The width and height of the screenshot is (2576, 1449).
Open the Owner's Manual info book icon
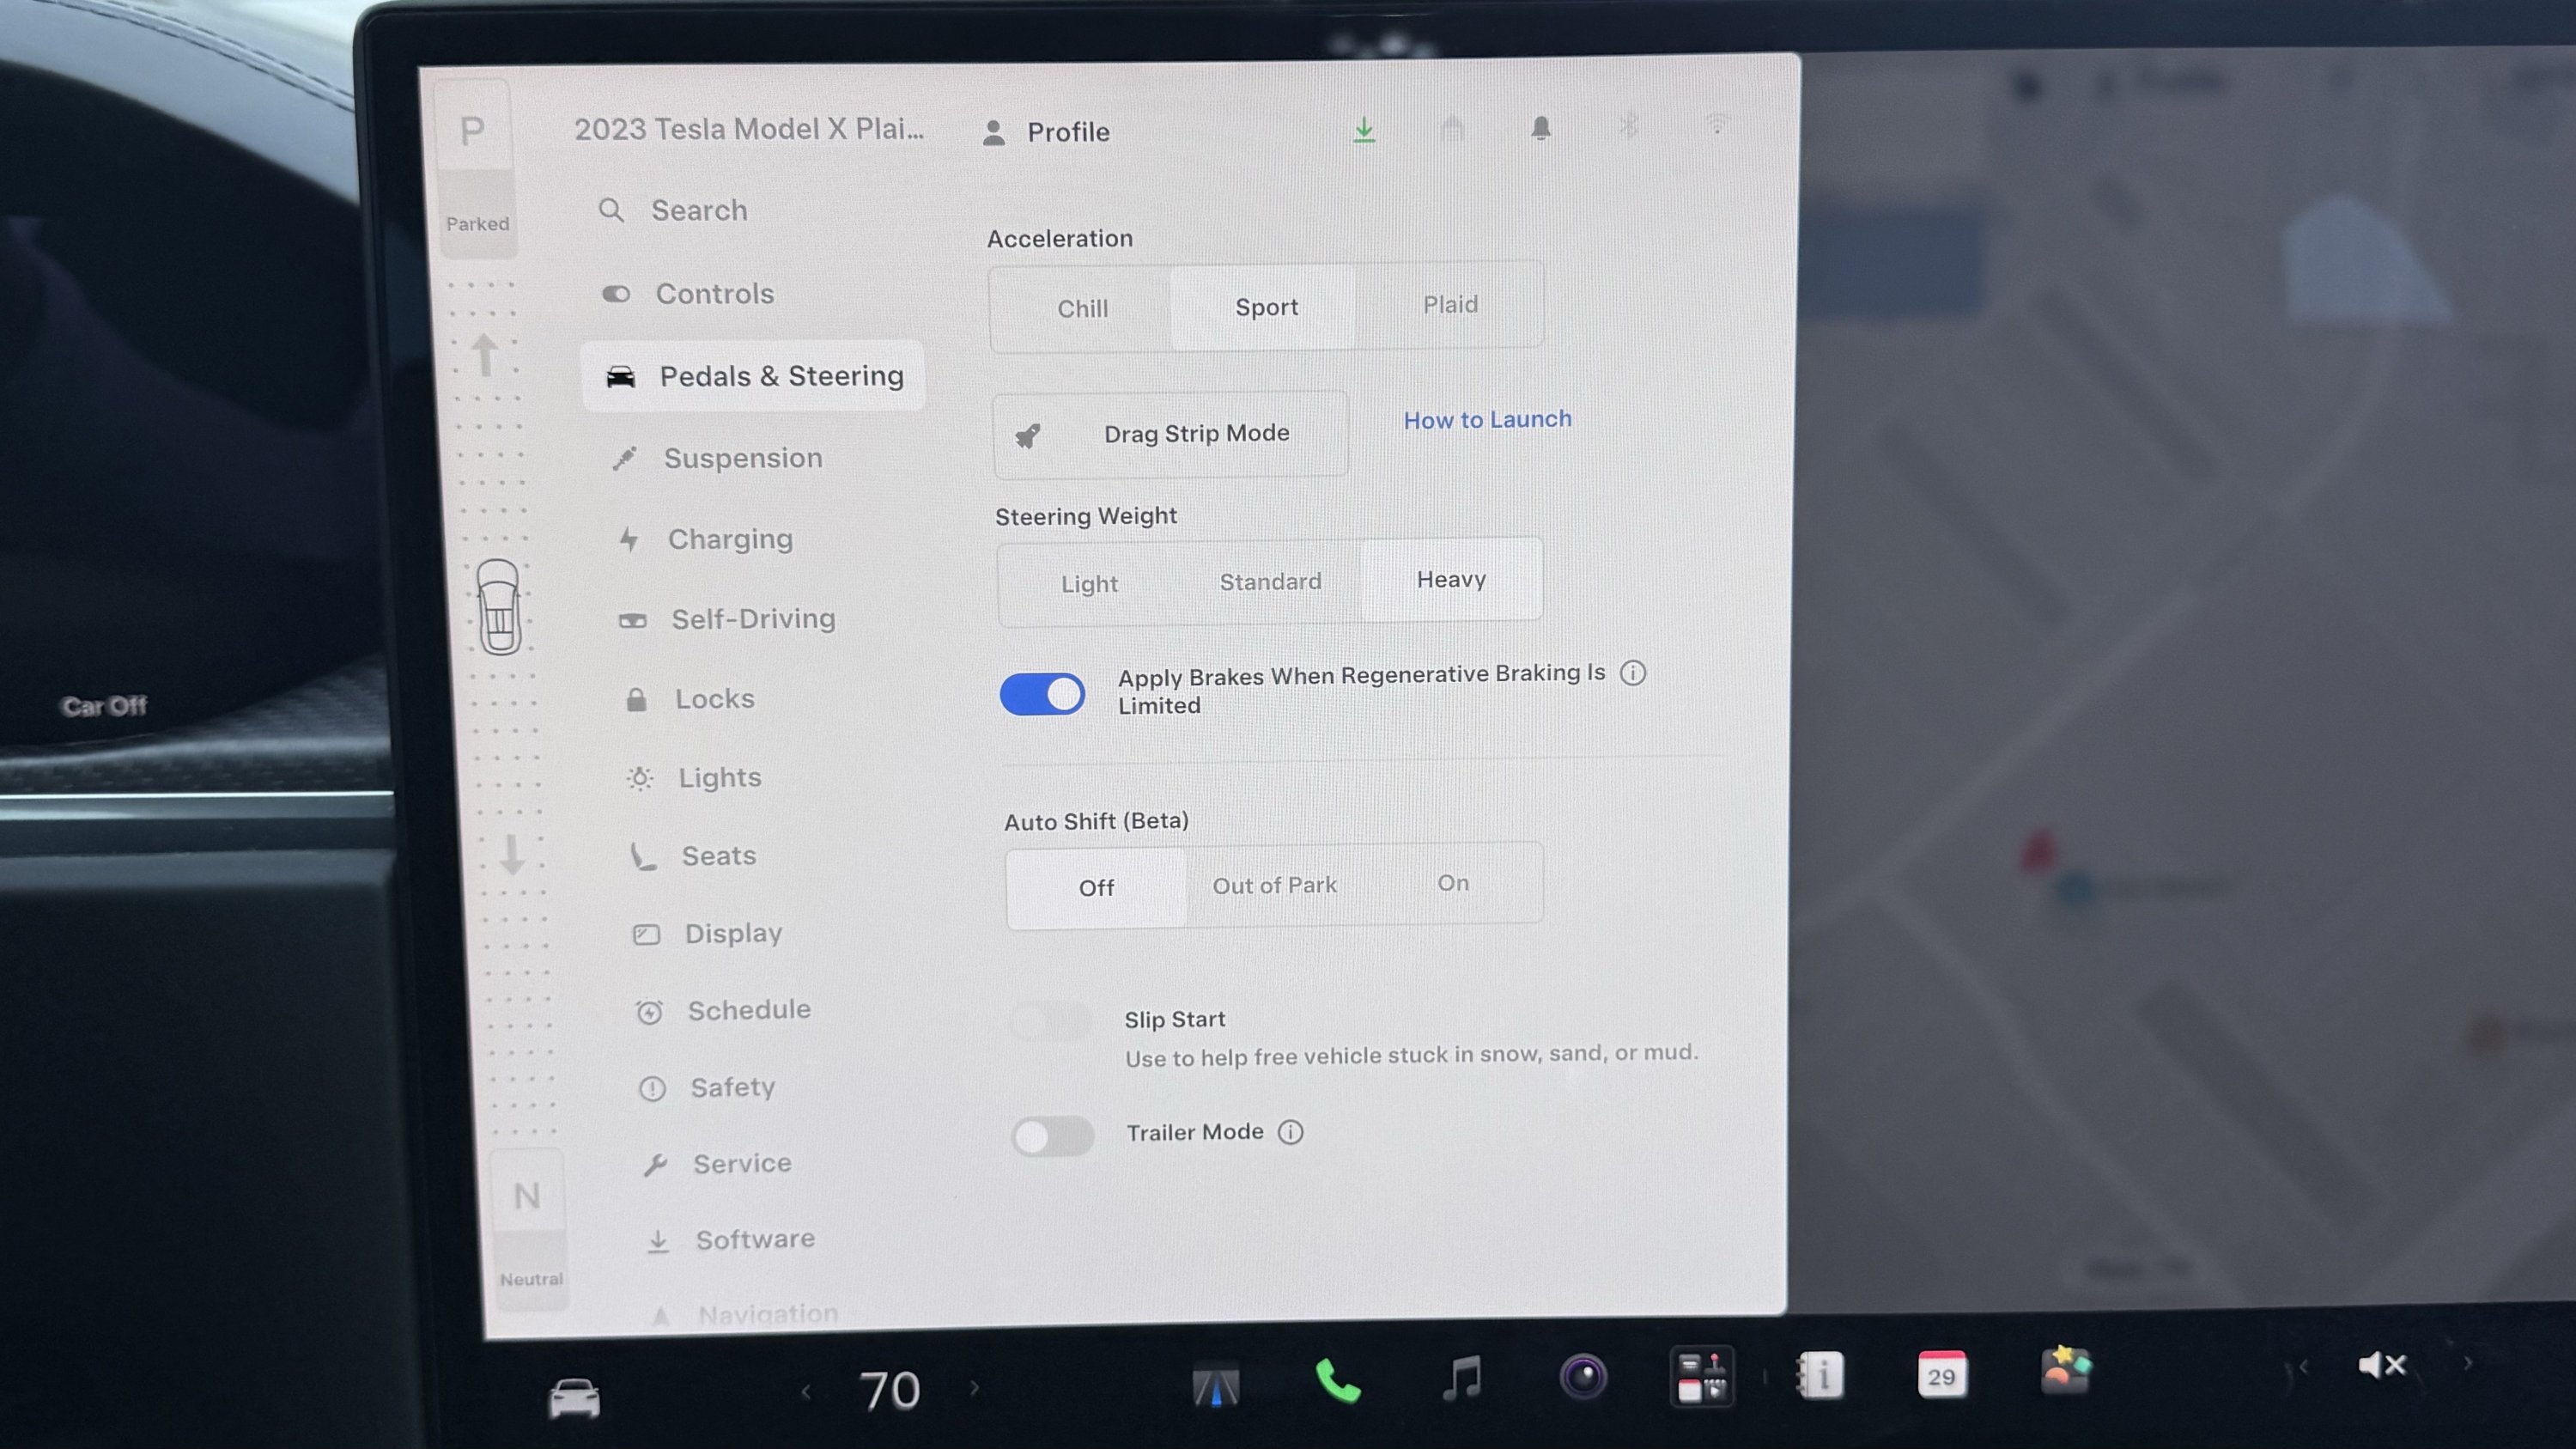(x=1820, y=1376)
